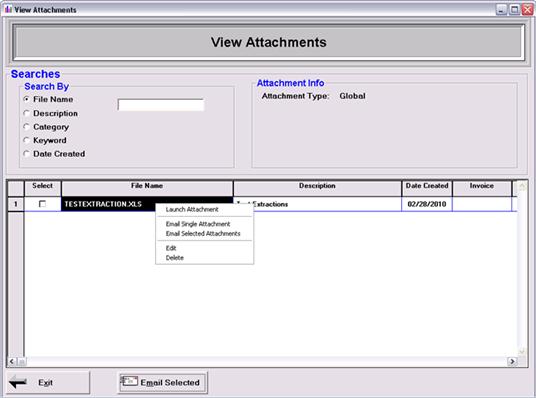Click the Description column header
The height and width of the screenshot is (398, 536).
point(317,188)
